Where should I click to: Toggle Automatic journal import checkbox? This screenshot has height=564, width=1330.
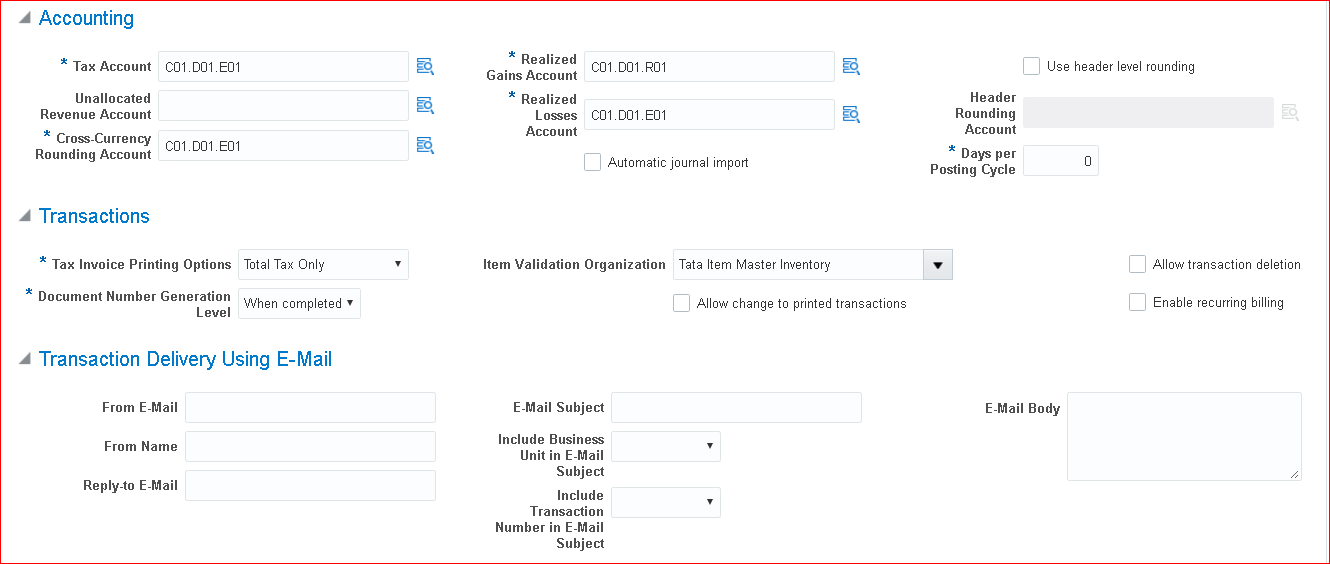593,162
